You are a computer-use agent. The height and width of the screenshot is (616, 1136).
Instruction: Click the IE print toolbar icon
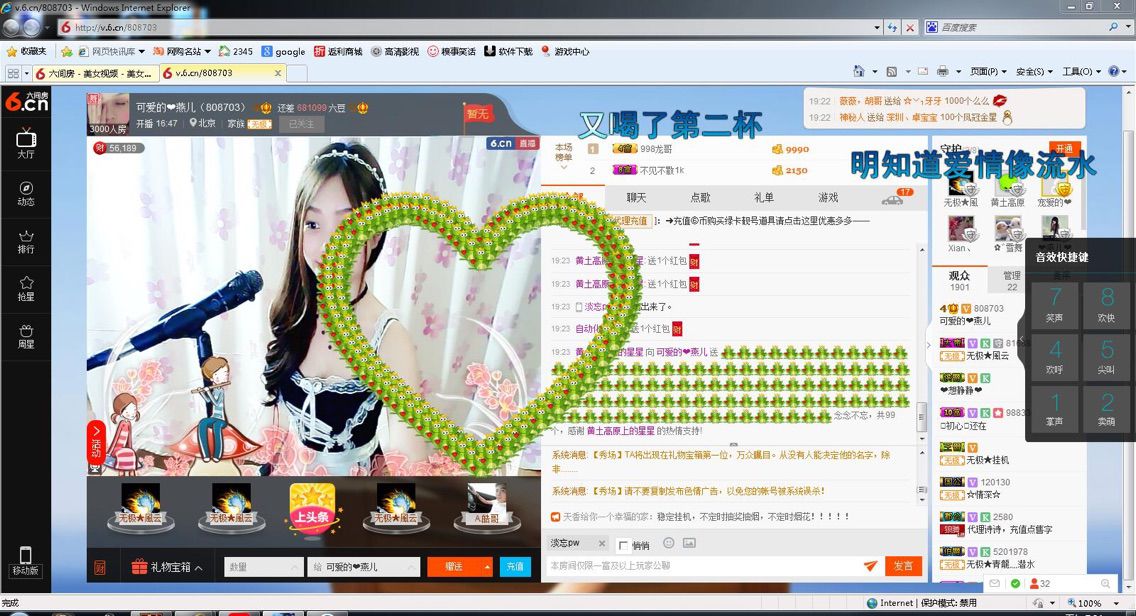[x=942, y=71]
